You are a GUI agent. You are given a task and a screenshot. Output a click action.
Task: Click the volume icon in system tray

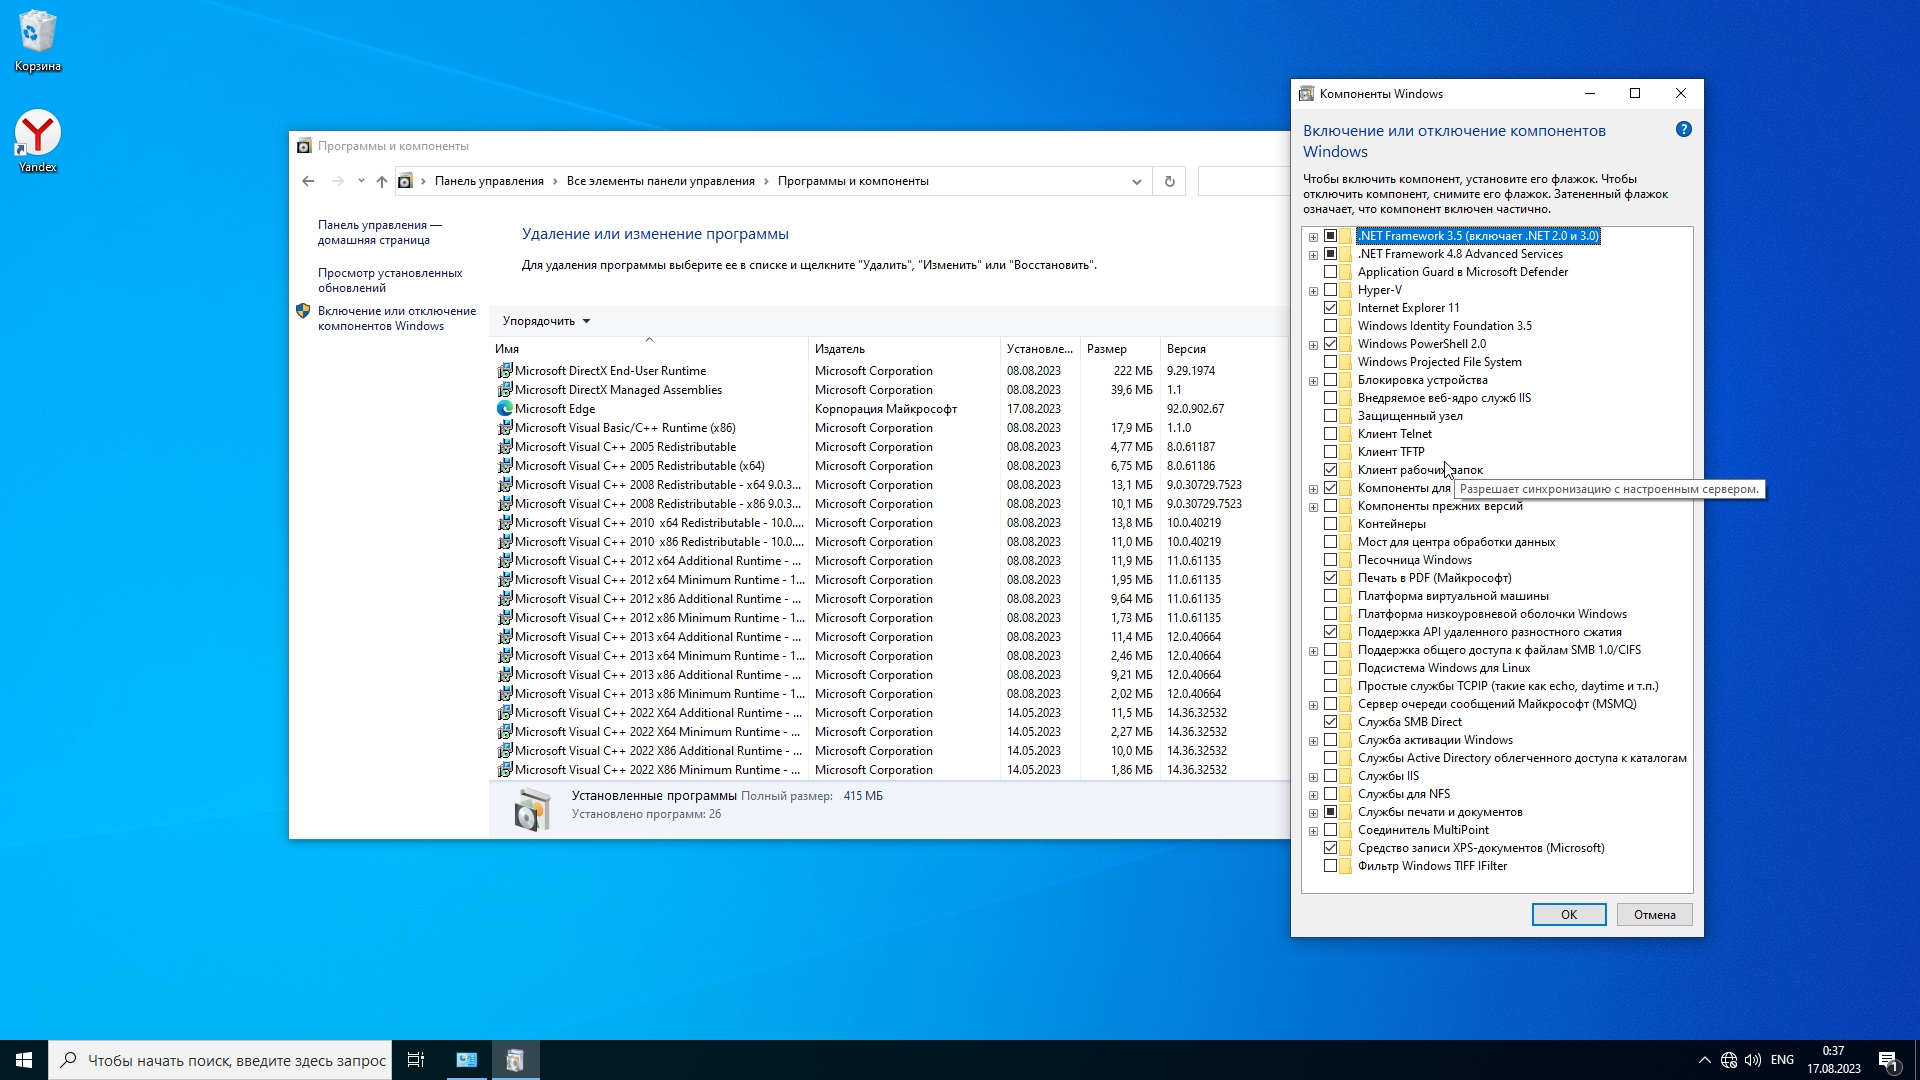click(1753, 1060)
